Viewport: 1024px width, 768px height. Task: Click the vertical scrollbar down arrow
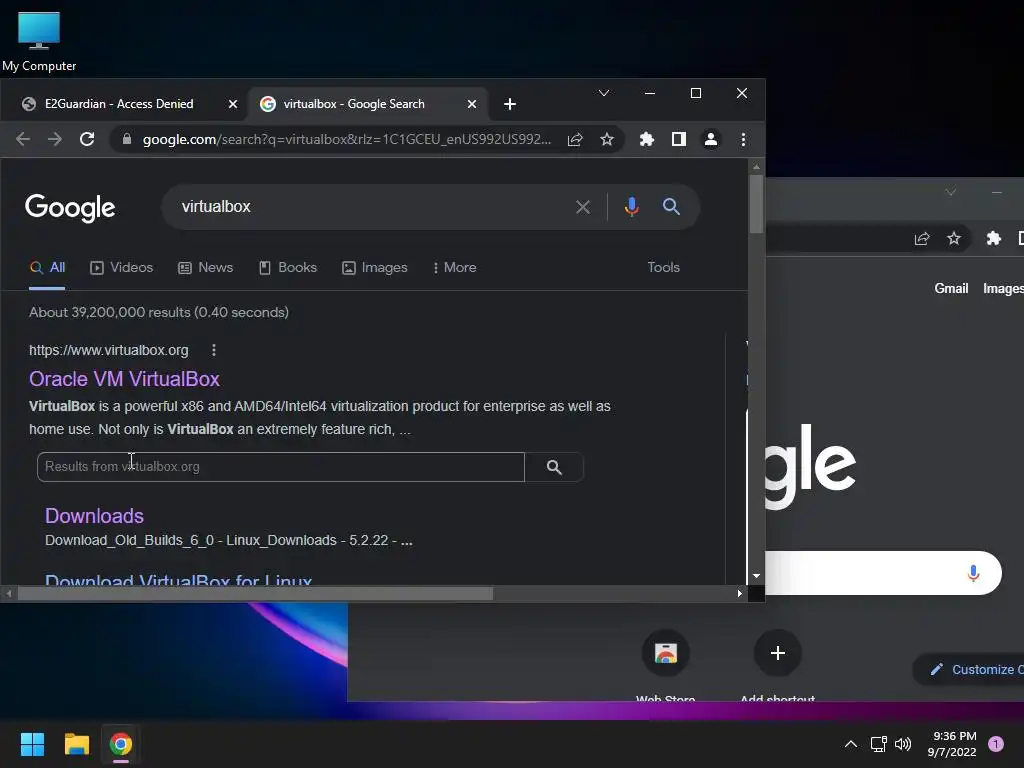[x=756, y=576]
